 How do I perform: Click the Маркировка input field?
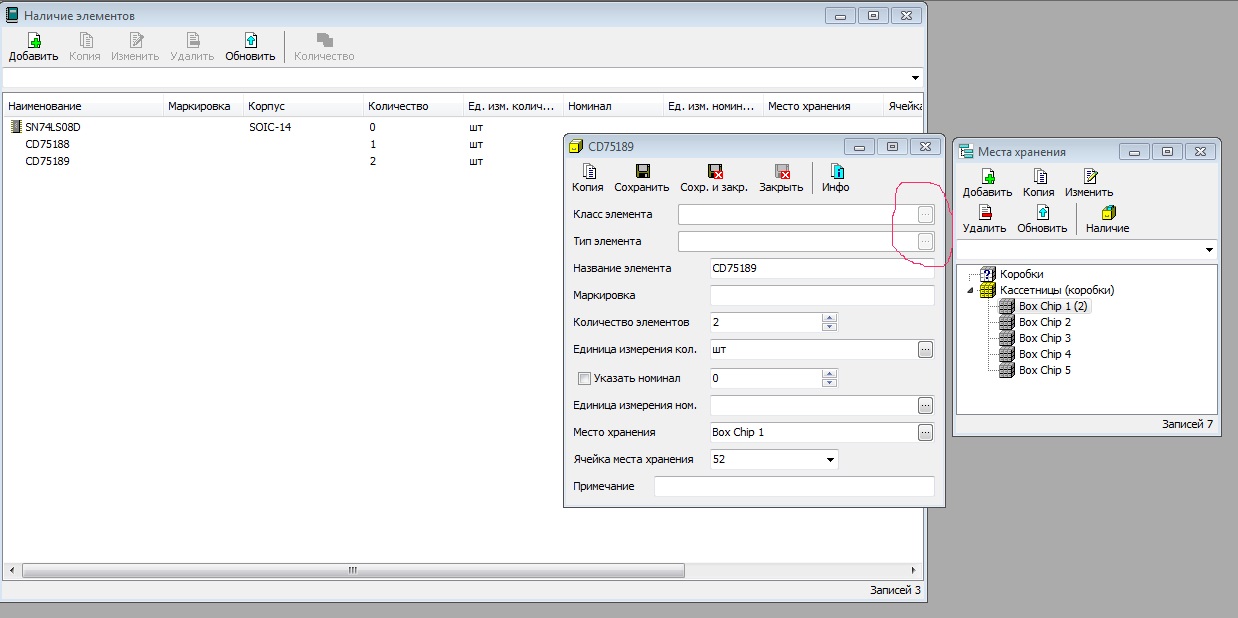(x=822, y=295)
